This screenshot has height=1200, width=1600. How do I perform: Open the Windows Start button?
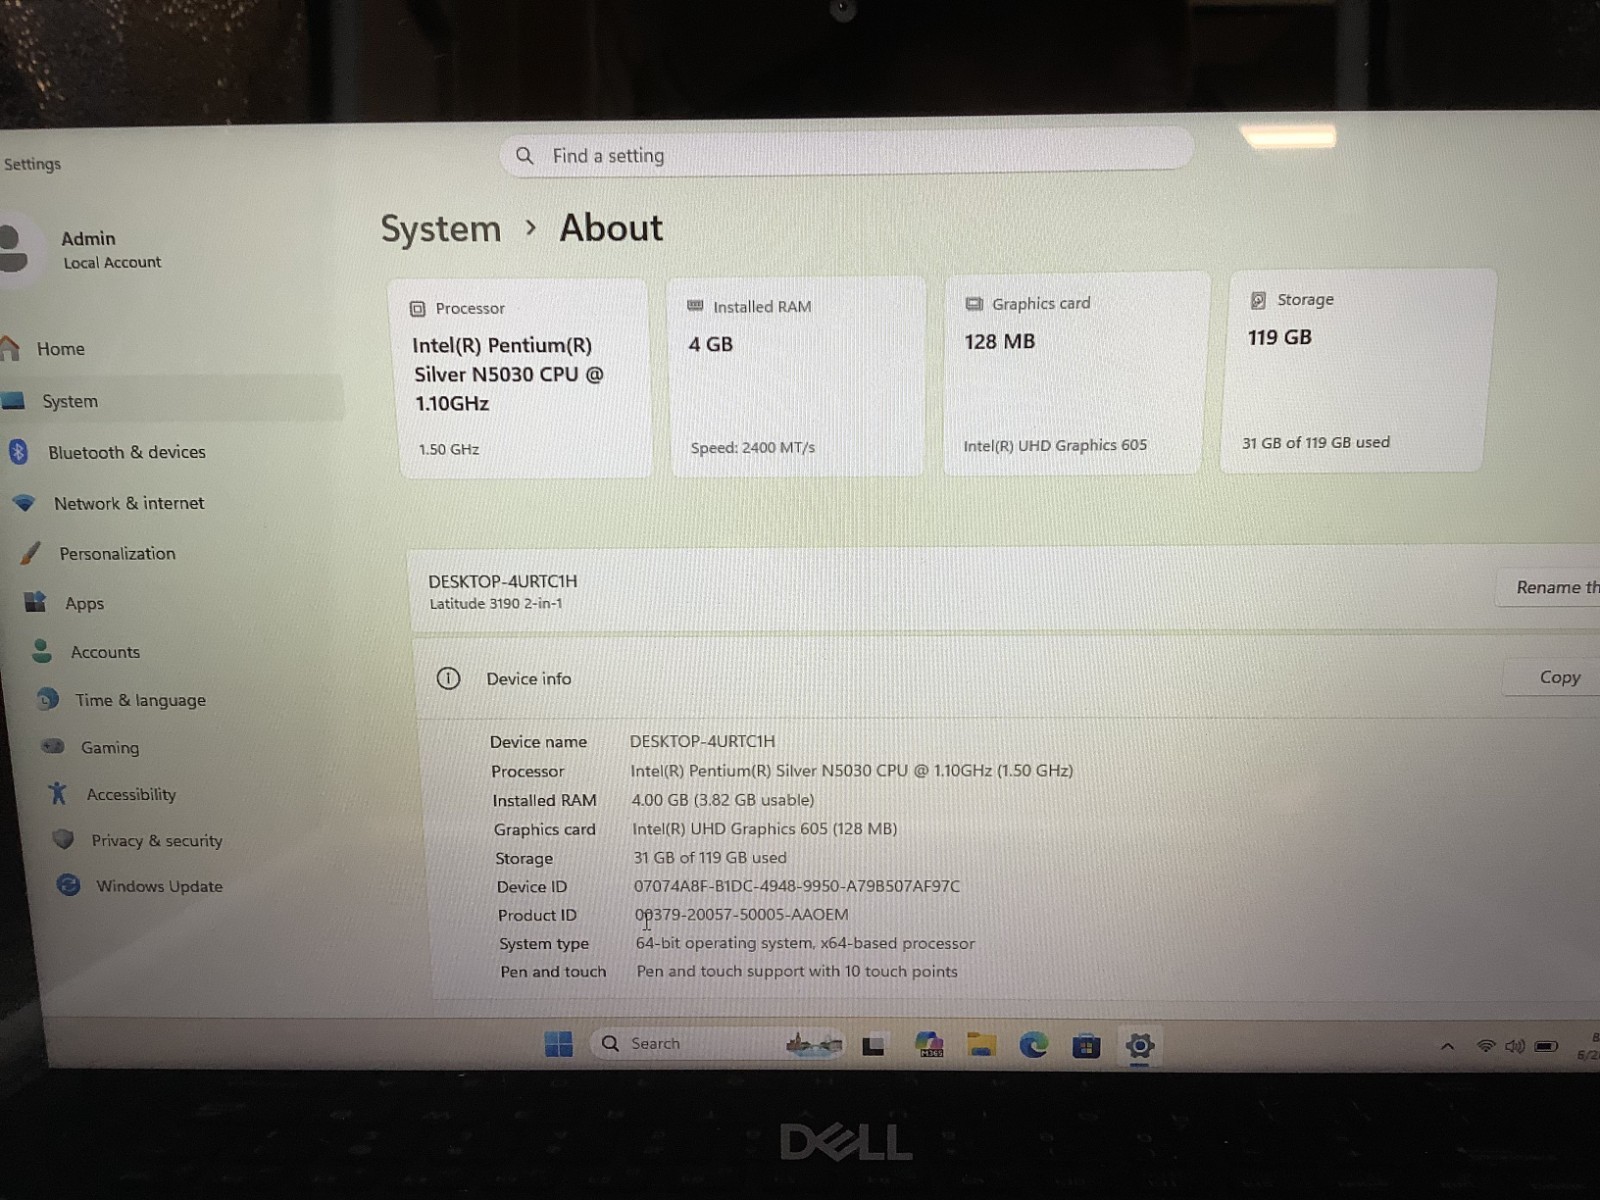559,1044
